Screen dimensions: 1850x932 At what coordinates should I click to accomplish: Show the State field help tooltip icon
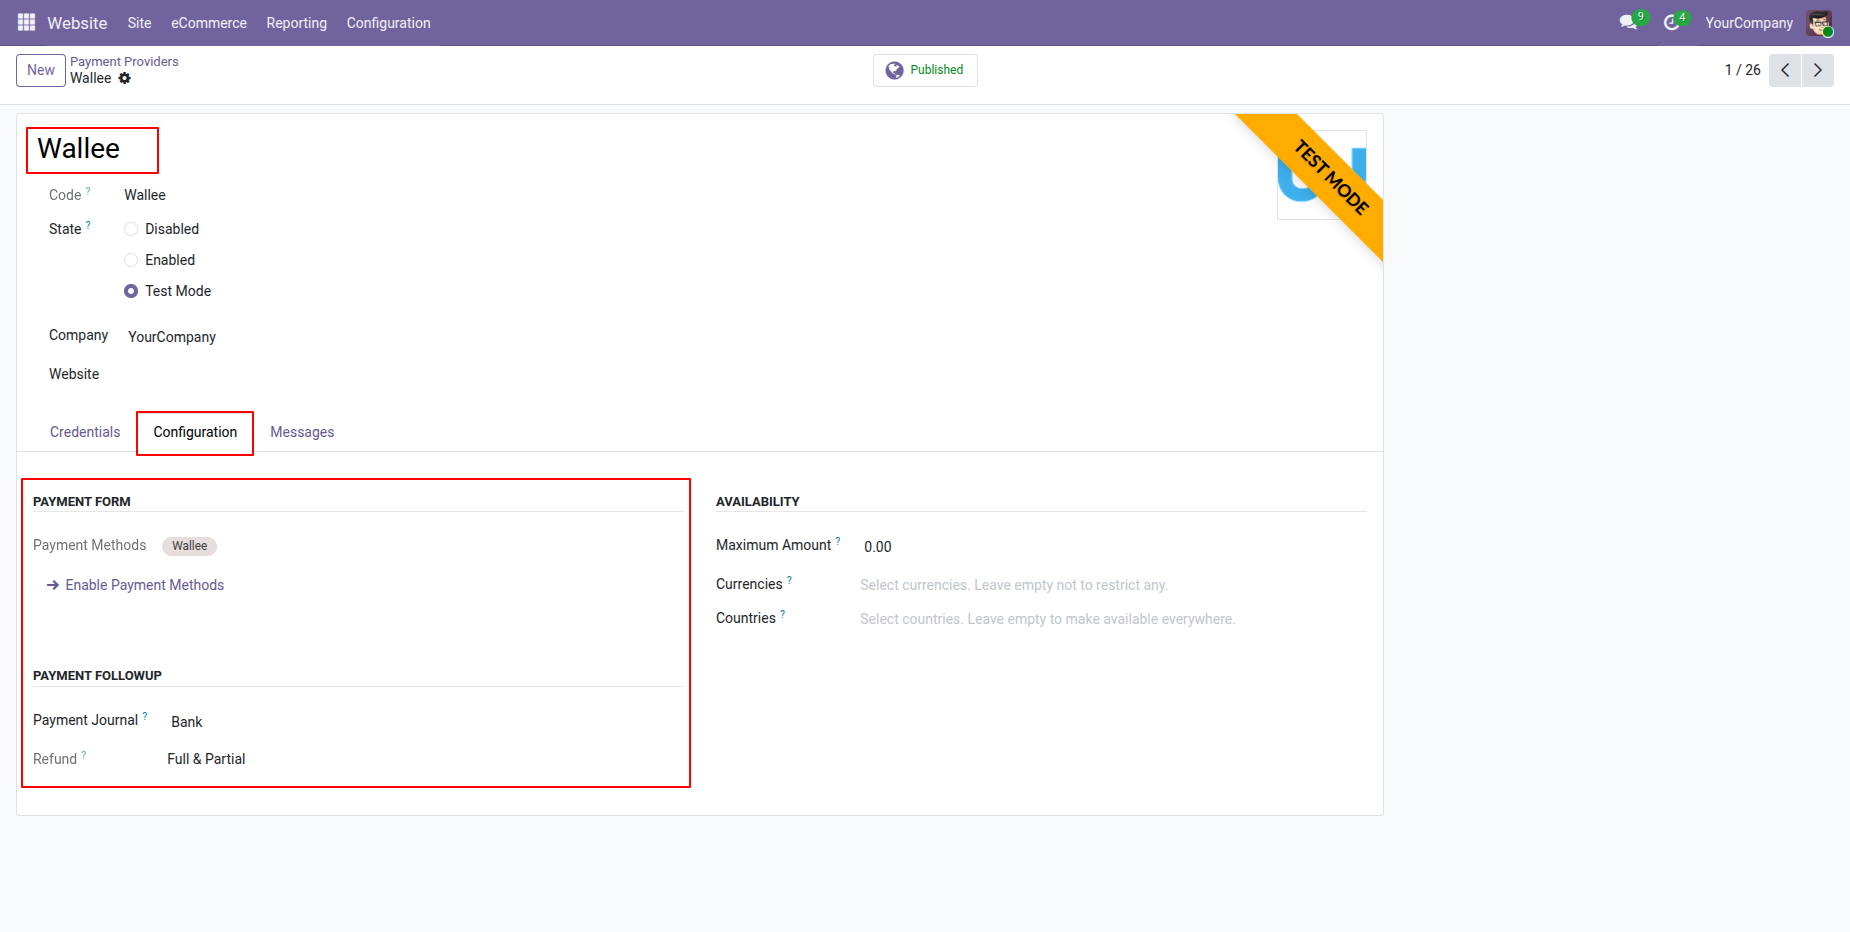click(x=88, y=224)
